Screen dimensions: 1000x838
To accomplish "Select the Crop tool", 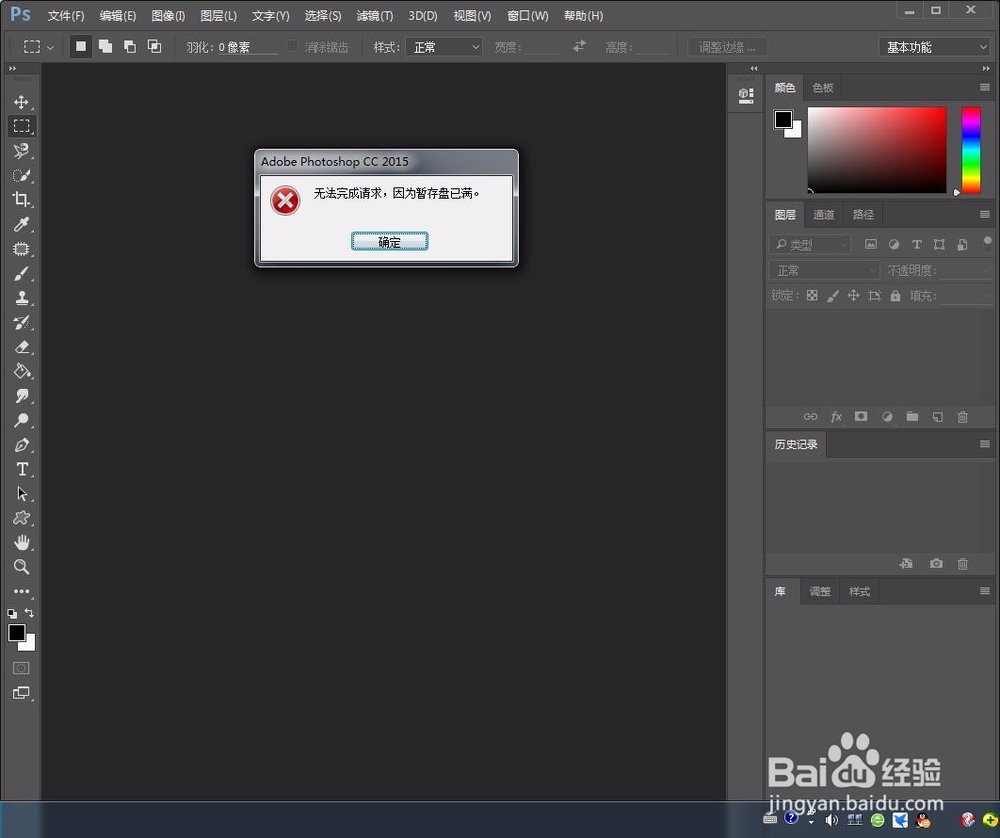I will (21, 200).
